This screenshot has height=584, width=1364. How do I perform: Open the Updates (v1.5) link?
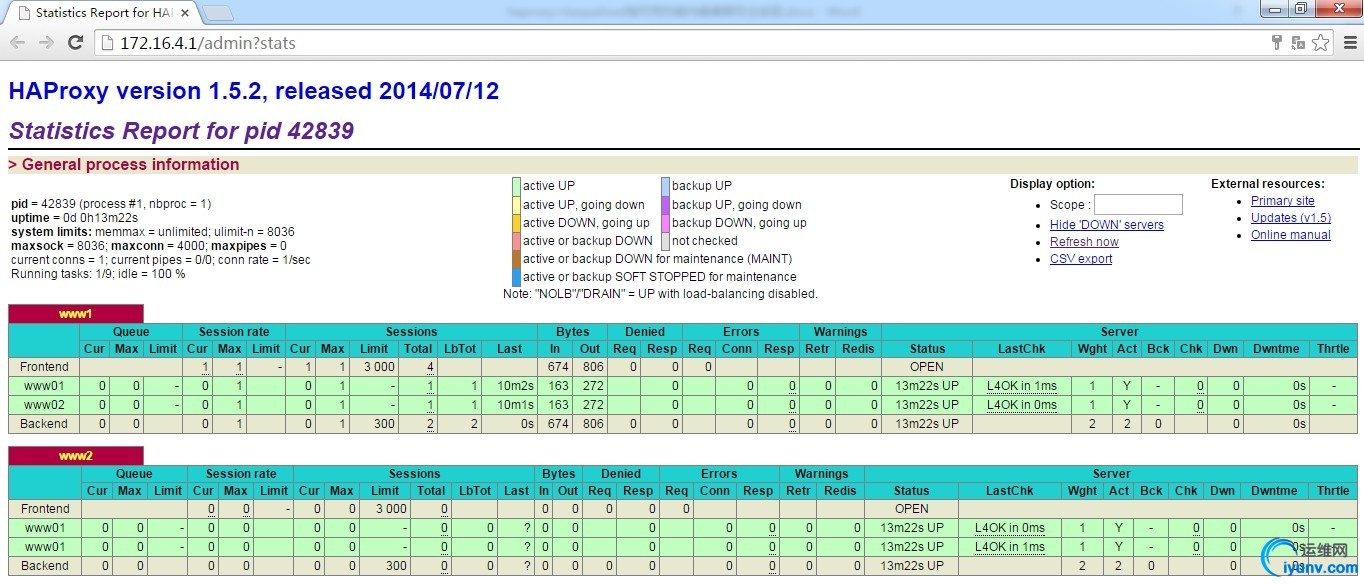point(1291,218)
